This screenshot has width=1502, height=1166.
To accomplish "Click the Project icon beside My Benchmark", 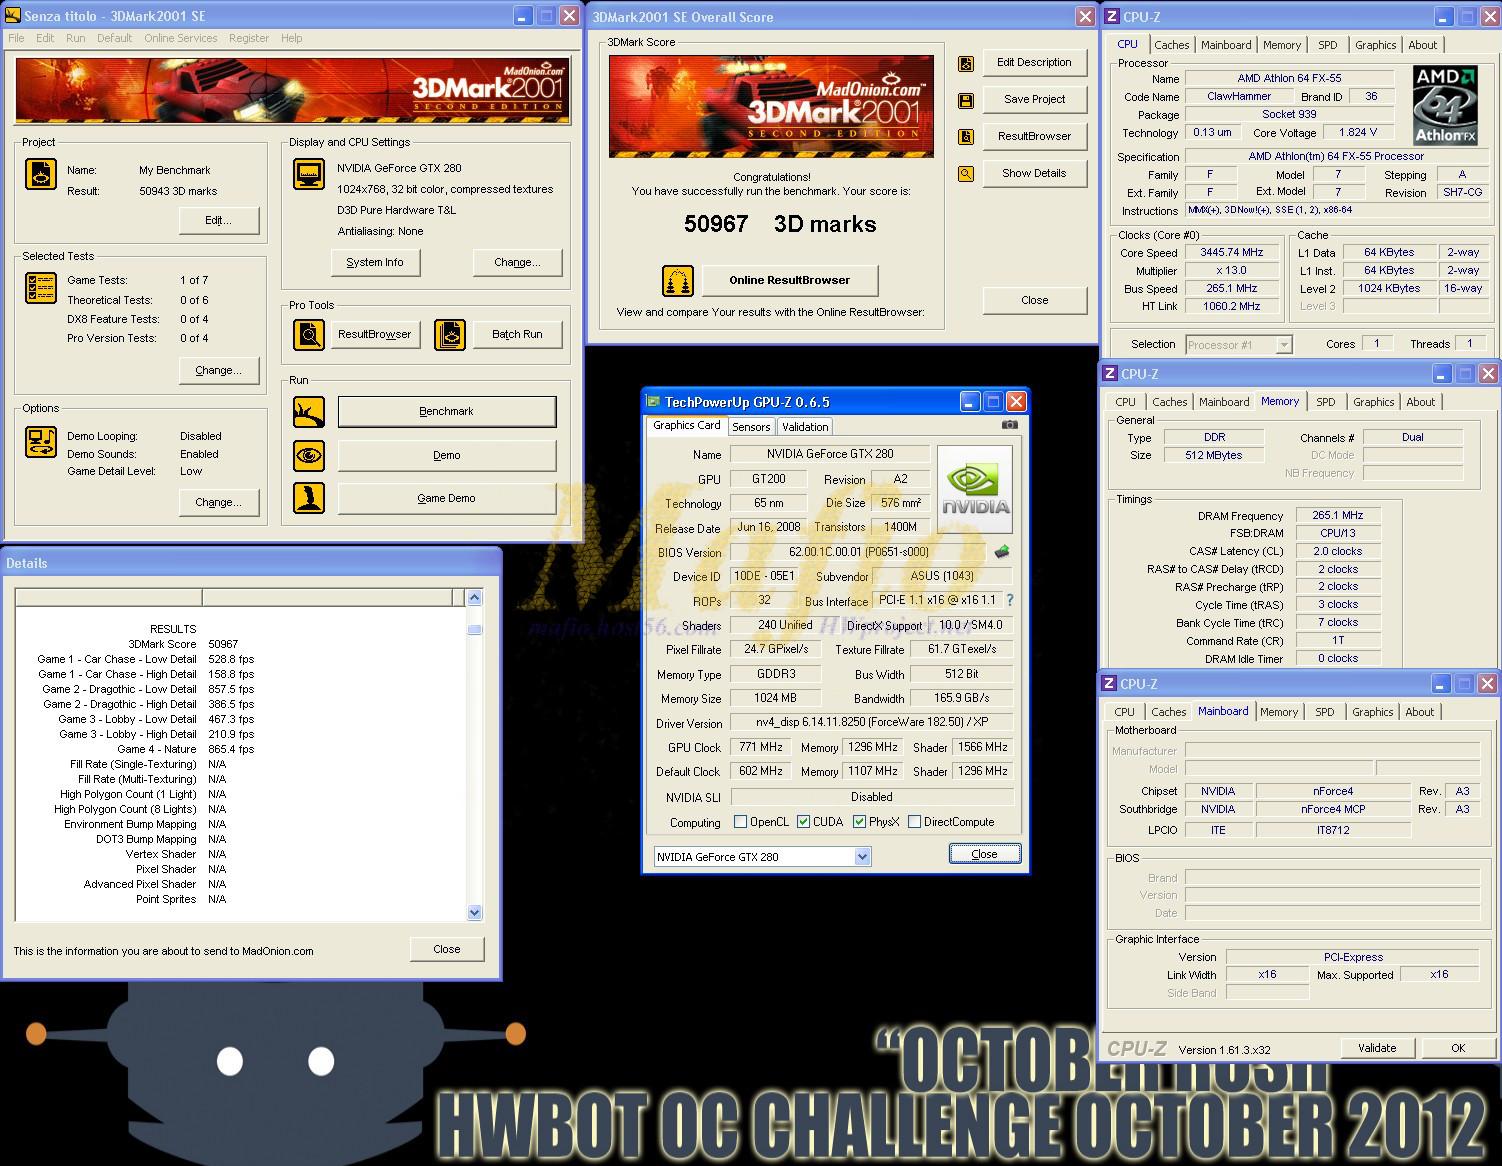I will click(x=40, y=174).
